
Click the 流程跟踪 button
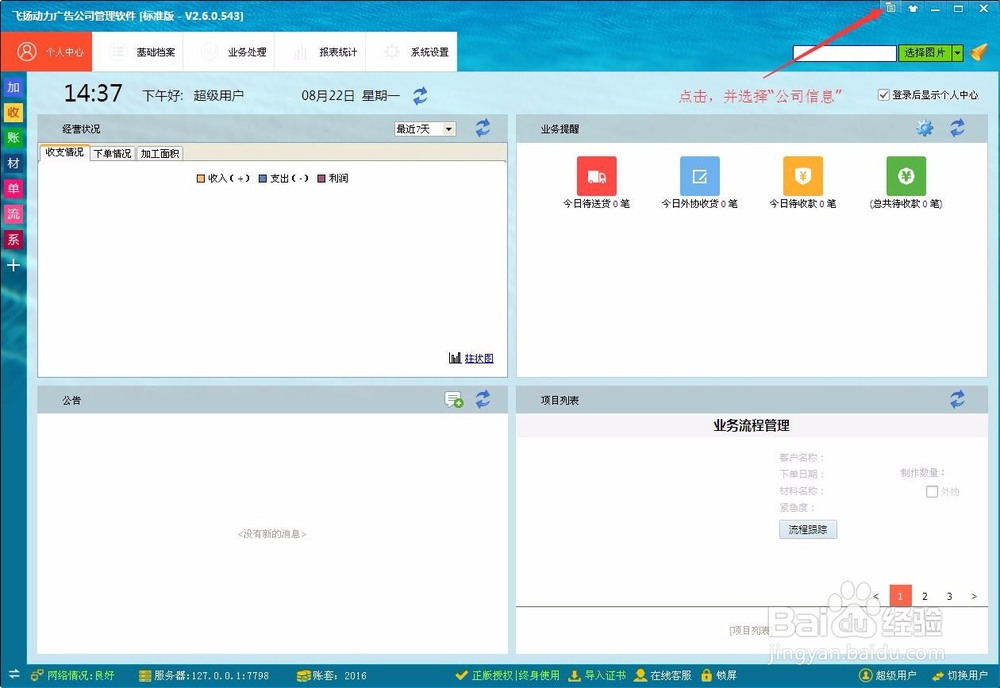point(808,529)
